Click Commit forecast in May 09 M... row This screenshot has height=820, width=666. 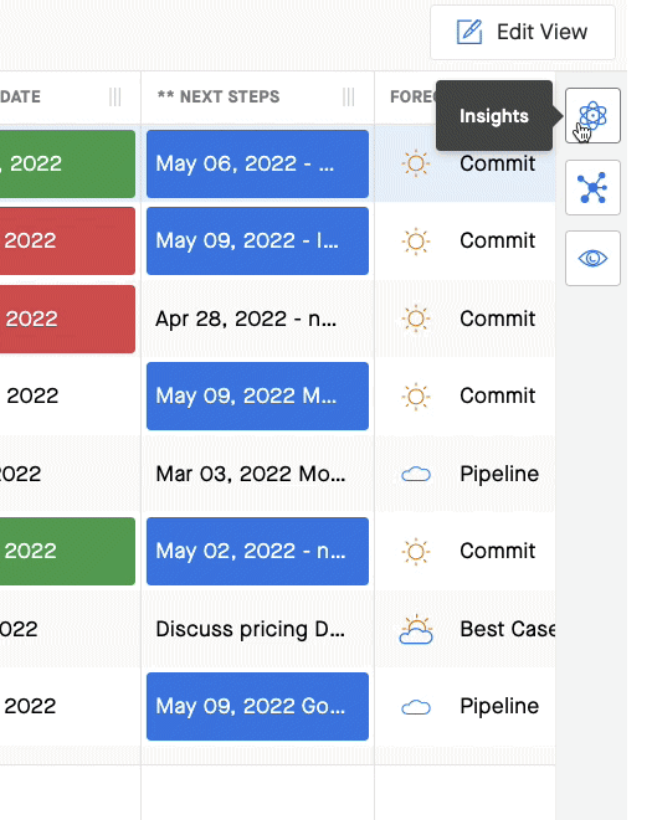497,396
